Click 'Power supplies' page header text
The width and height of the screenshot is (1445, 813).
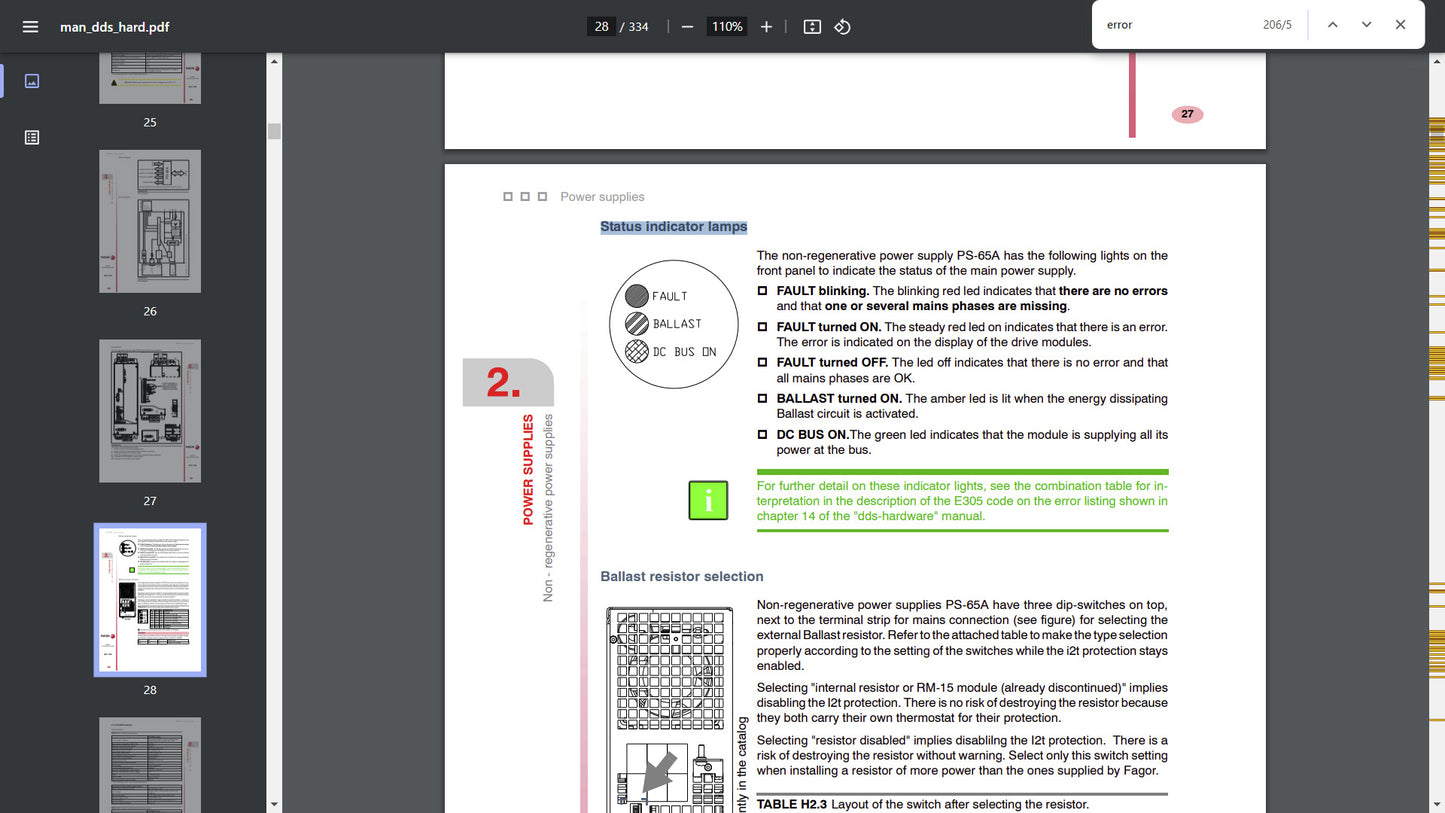[602, 197]
